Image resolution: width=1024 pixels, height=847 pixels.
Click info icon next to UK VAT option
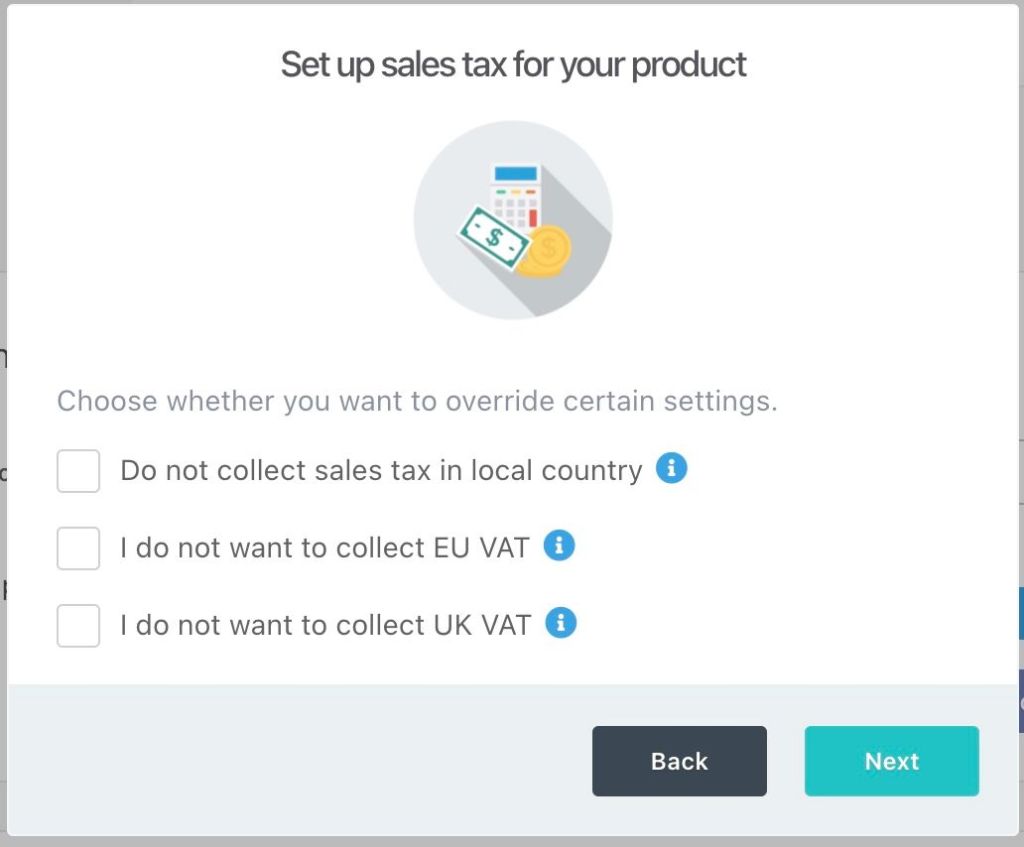tap(561, 623)
